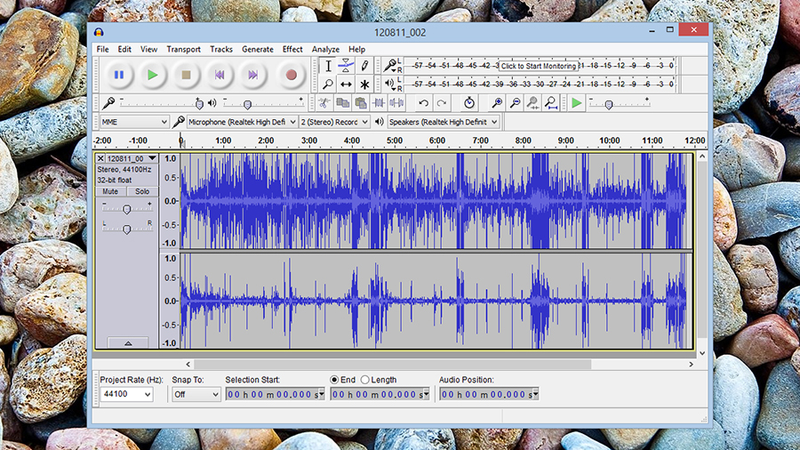Mute the 120811_00 track

110,191
